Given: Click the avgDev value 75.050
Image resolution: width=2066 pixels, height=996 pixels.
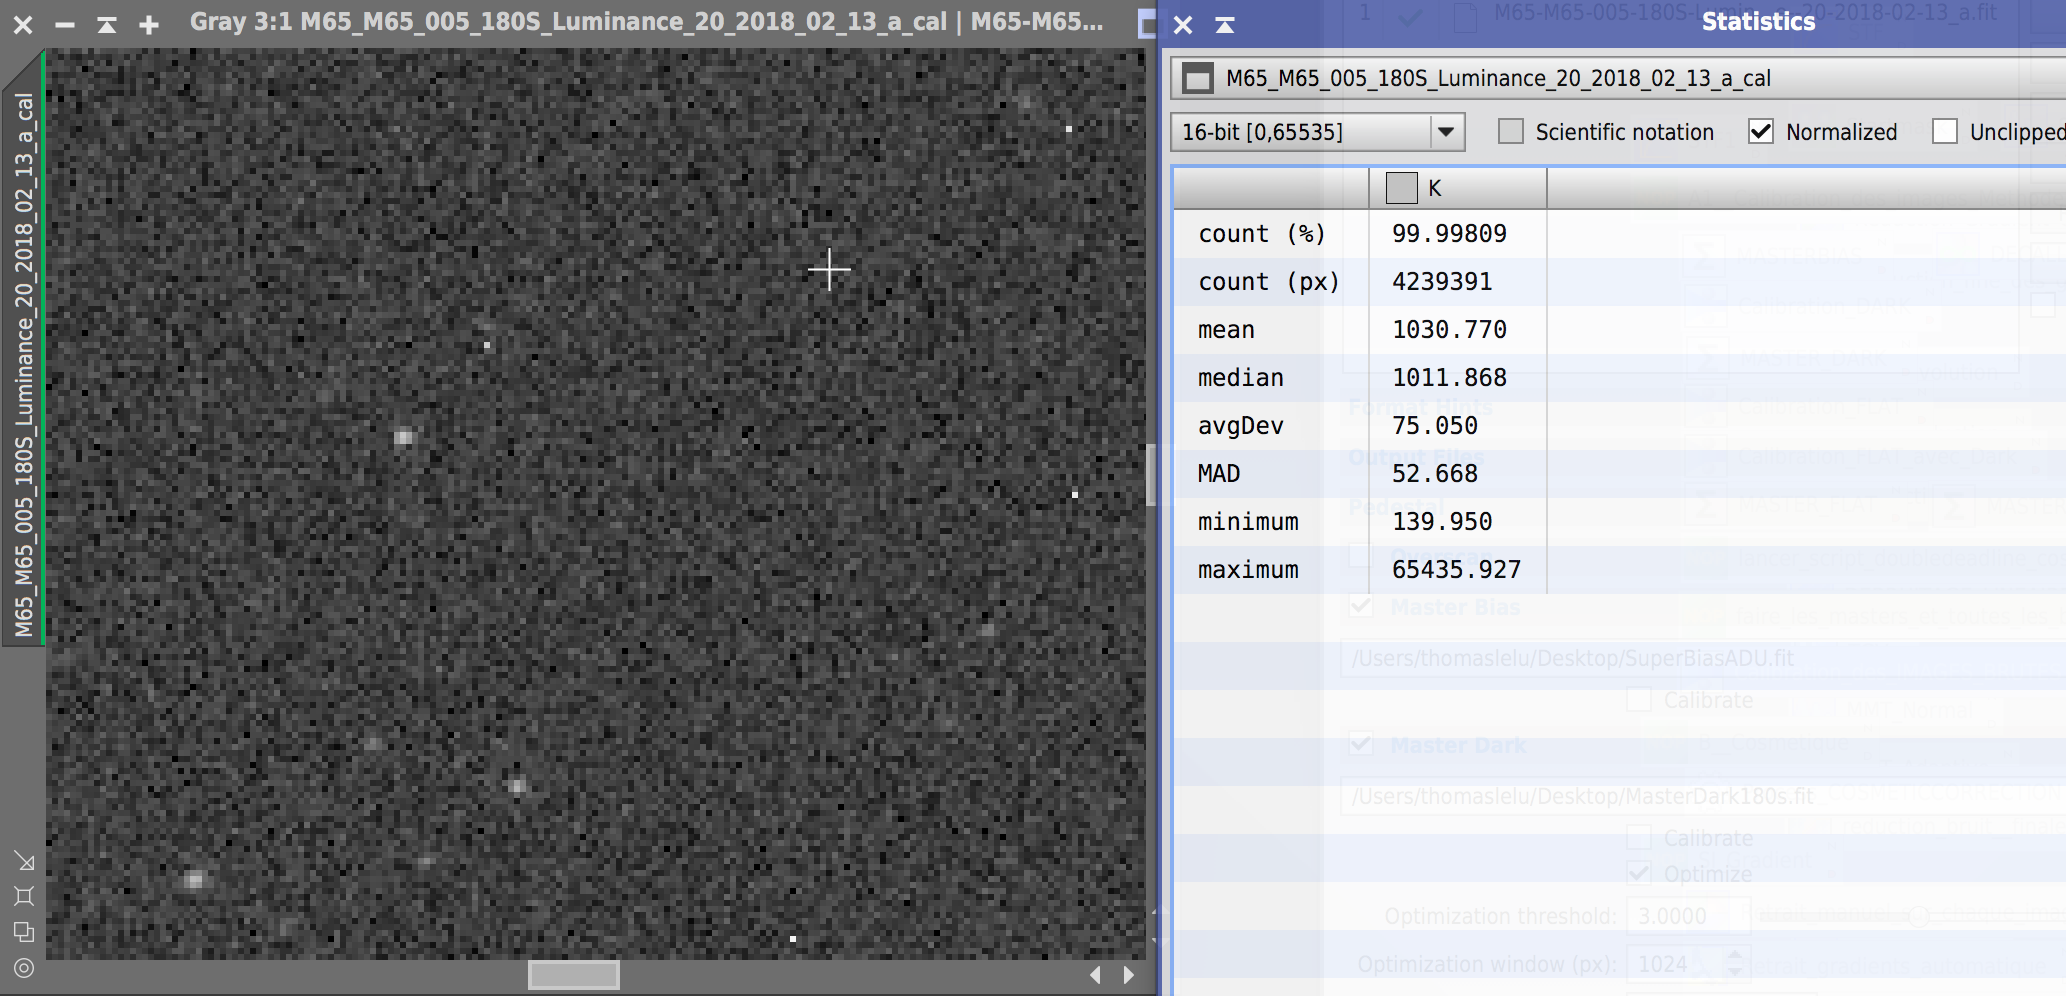Looking at the screenshot, I should [x=1435, y=426].
